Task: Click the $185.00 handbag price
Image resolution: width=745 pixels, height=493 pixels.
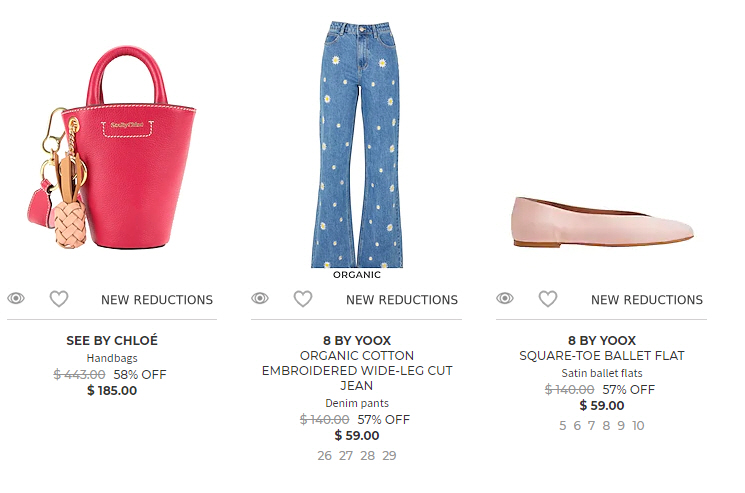Action: (112, 391)
